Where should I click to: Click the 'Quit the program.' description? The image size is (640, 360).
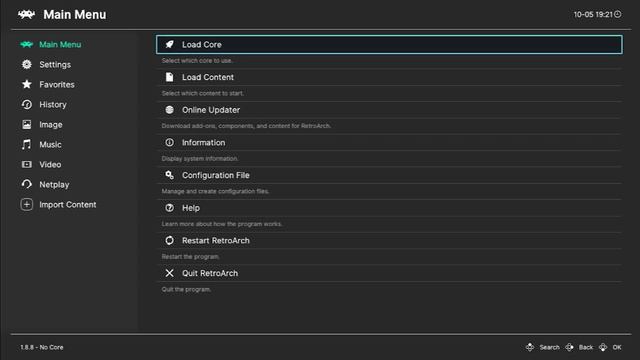(186, 289)
